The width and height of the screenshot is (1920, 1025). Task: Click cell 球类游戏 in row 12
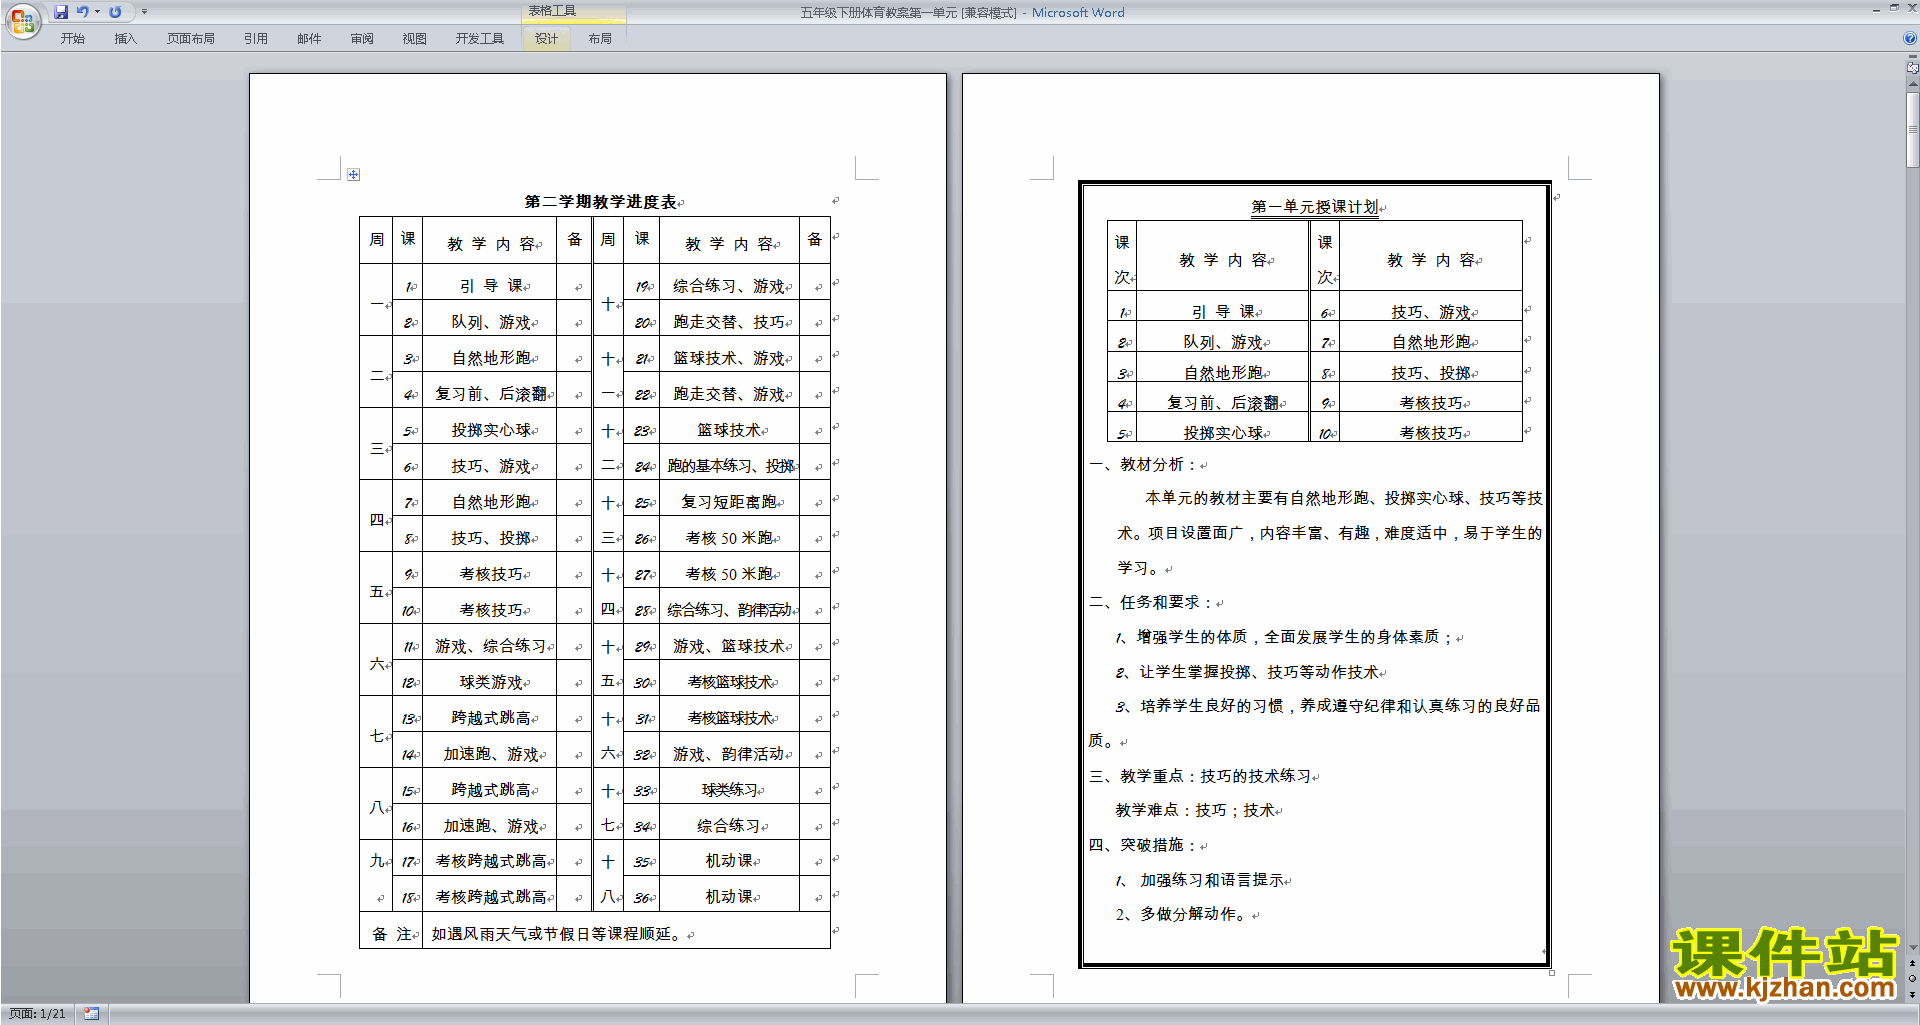[491, 682]
